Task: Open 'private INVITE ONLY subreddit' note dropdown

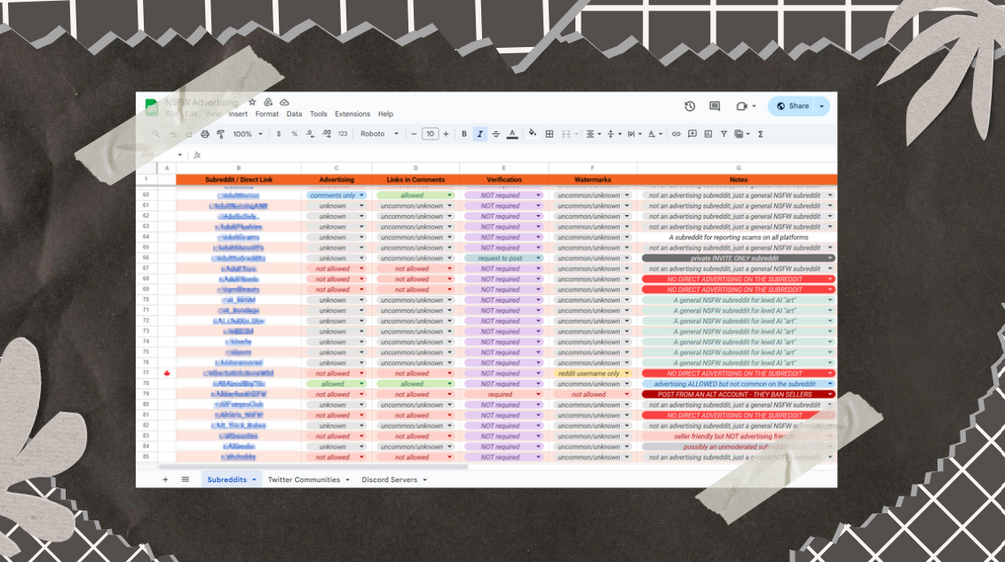Action: (x=830, y=258)
